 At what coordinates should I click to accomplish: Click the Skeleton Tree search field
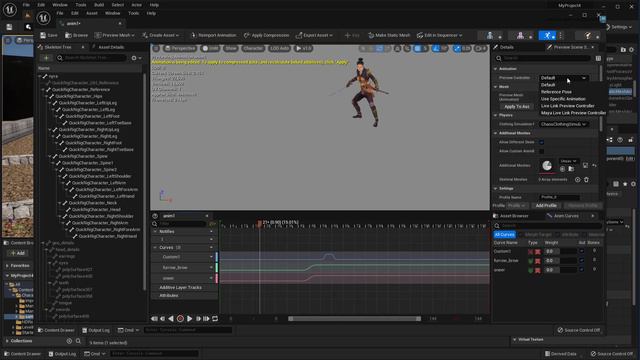point(91,58)
